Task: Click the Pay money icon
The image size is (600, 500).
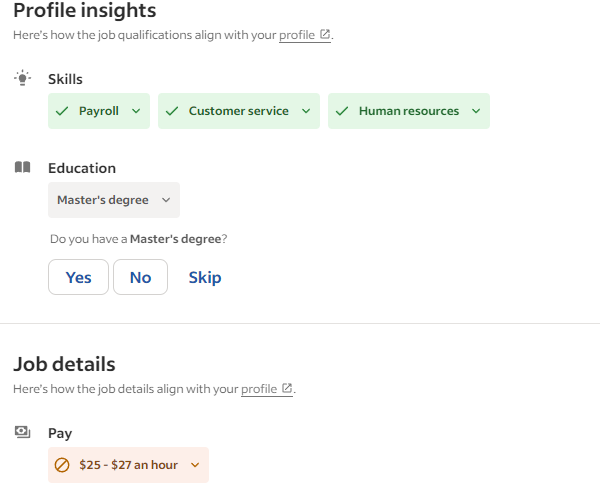Action: point(23,432)
